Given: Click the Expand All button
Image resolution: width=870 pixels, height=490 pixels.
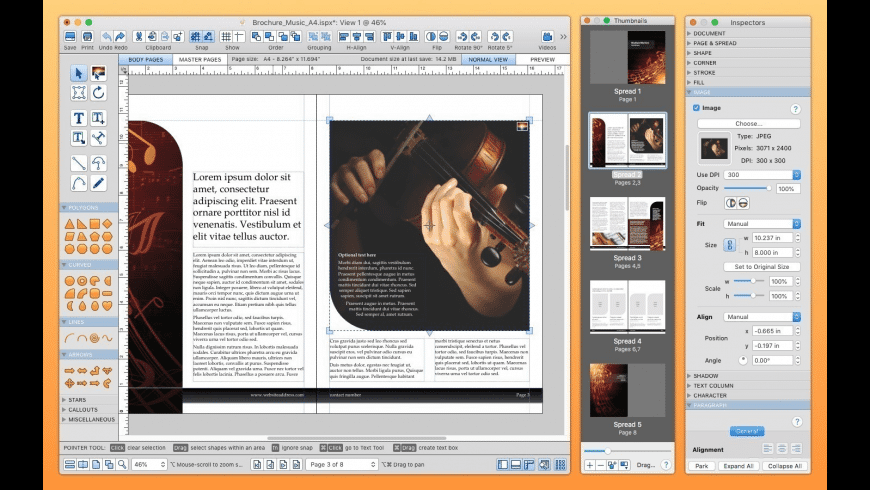Looking at the screenshot, I should pos(738,466).
